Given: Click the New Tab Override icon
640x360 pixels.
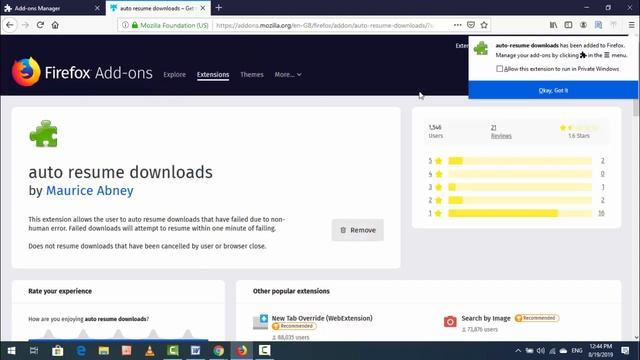Looking at the screenshot, I should click(260, 322).
